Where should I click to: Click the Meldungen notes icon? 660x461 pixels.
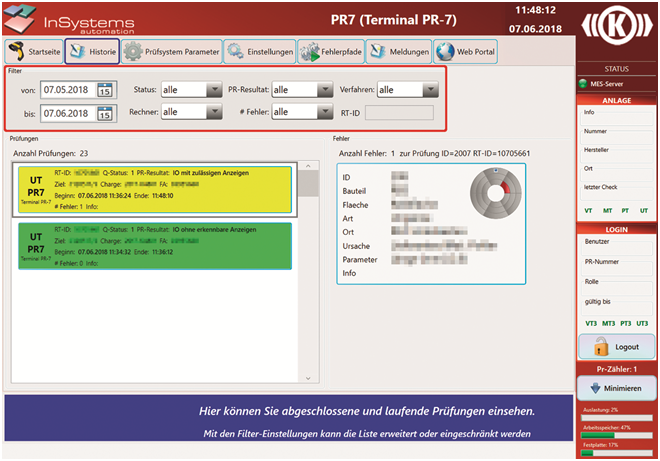pos(378,51)
